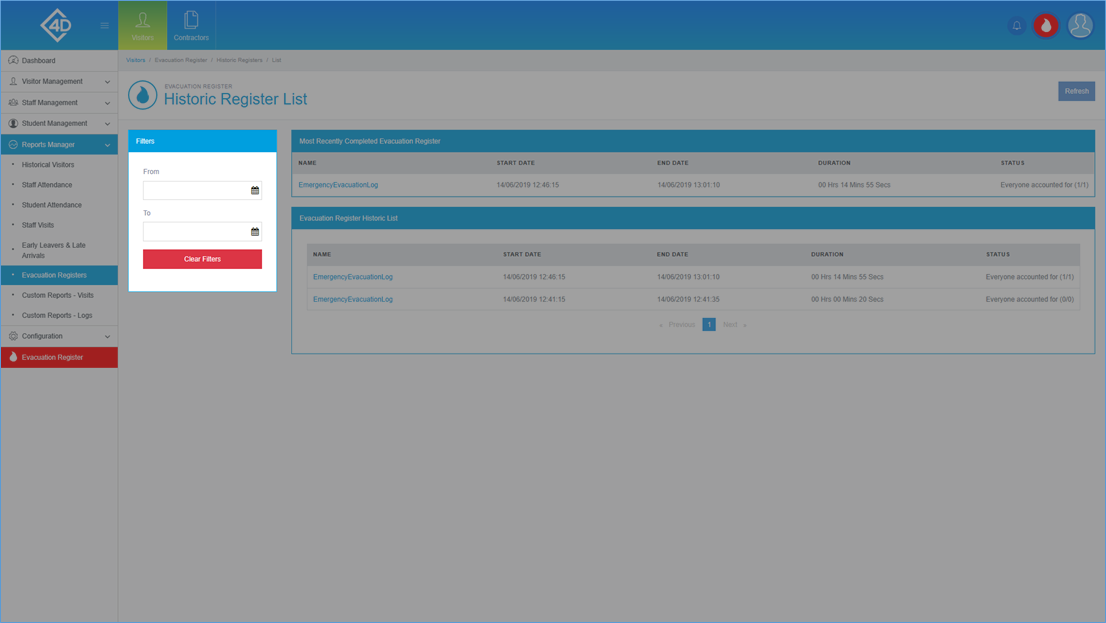The height and width of the screenshot is (623, 1106).
Task: Sort historic list by Duration header
Action: coord(827,254)
